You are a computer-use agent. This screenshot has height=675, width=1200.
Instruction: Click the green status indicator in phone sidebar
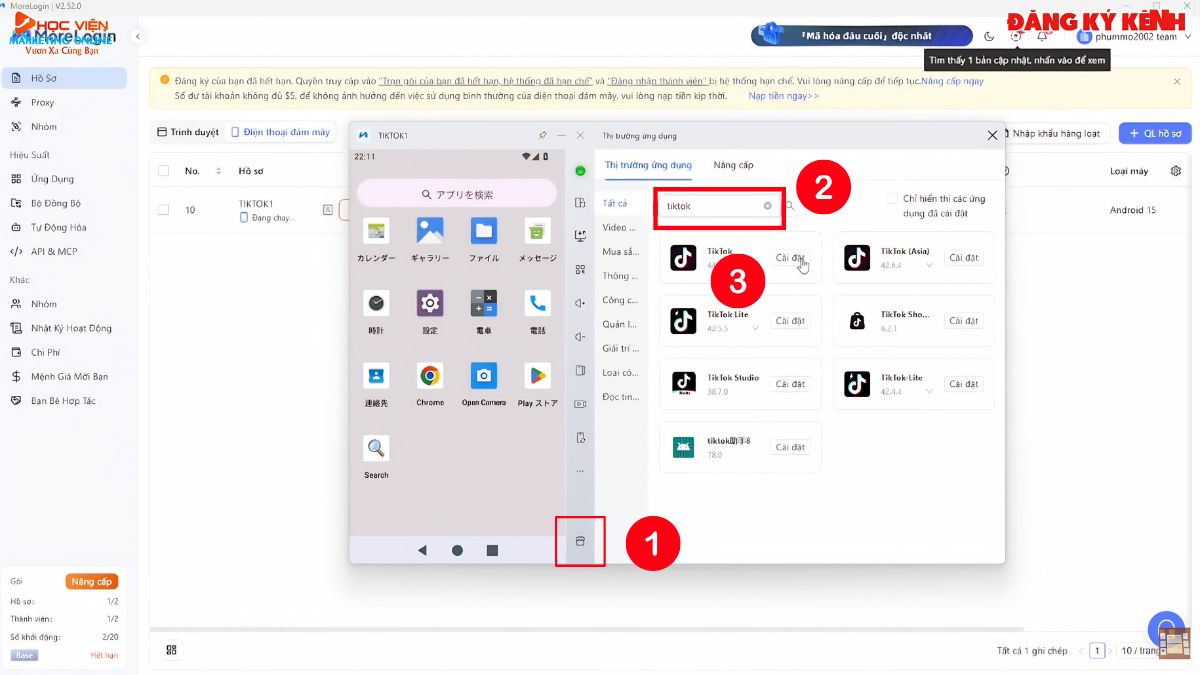point(580,171)
